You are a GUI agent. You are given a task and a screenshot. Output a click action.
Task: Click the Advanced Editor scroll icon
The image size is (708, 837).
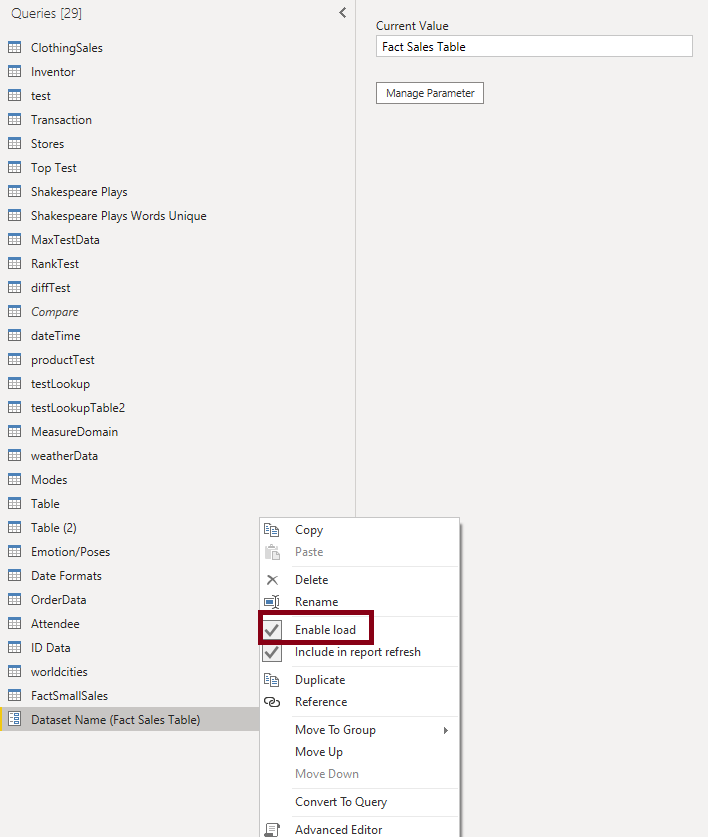[272, 830]
